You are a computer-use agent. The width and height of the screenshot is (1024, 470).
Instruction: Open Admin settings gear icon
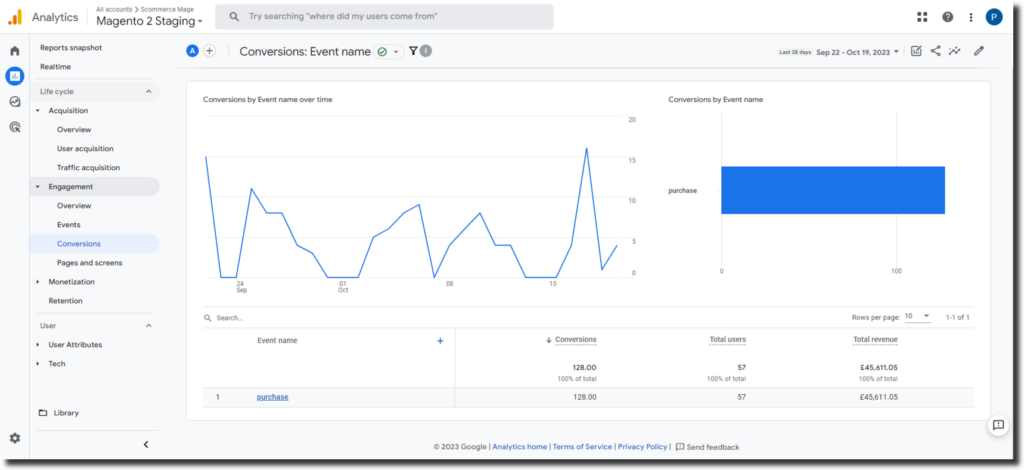[x=14, y=438]
